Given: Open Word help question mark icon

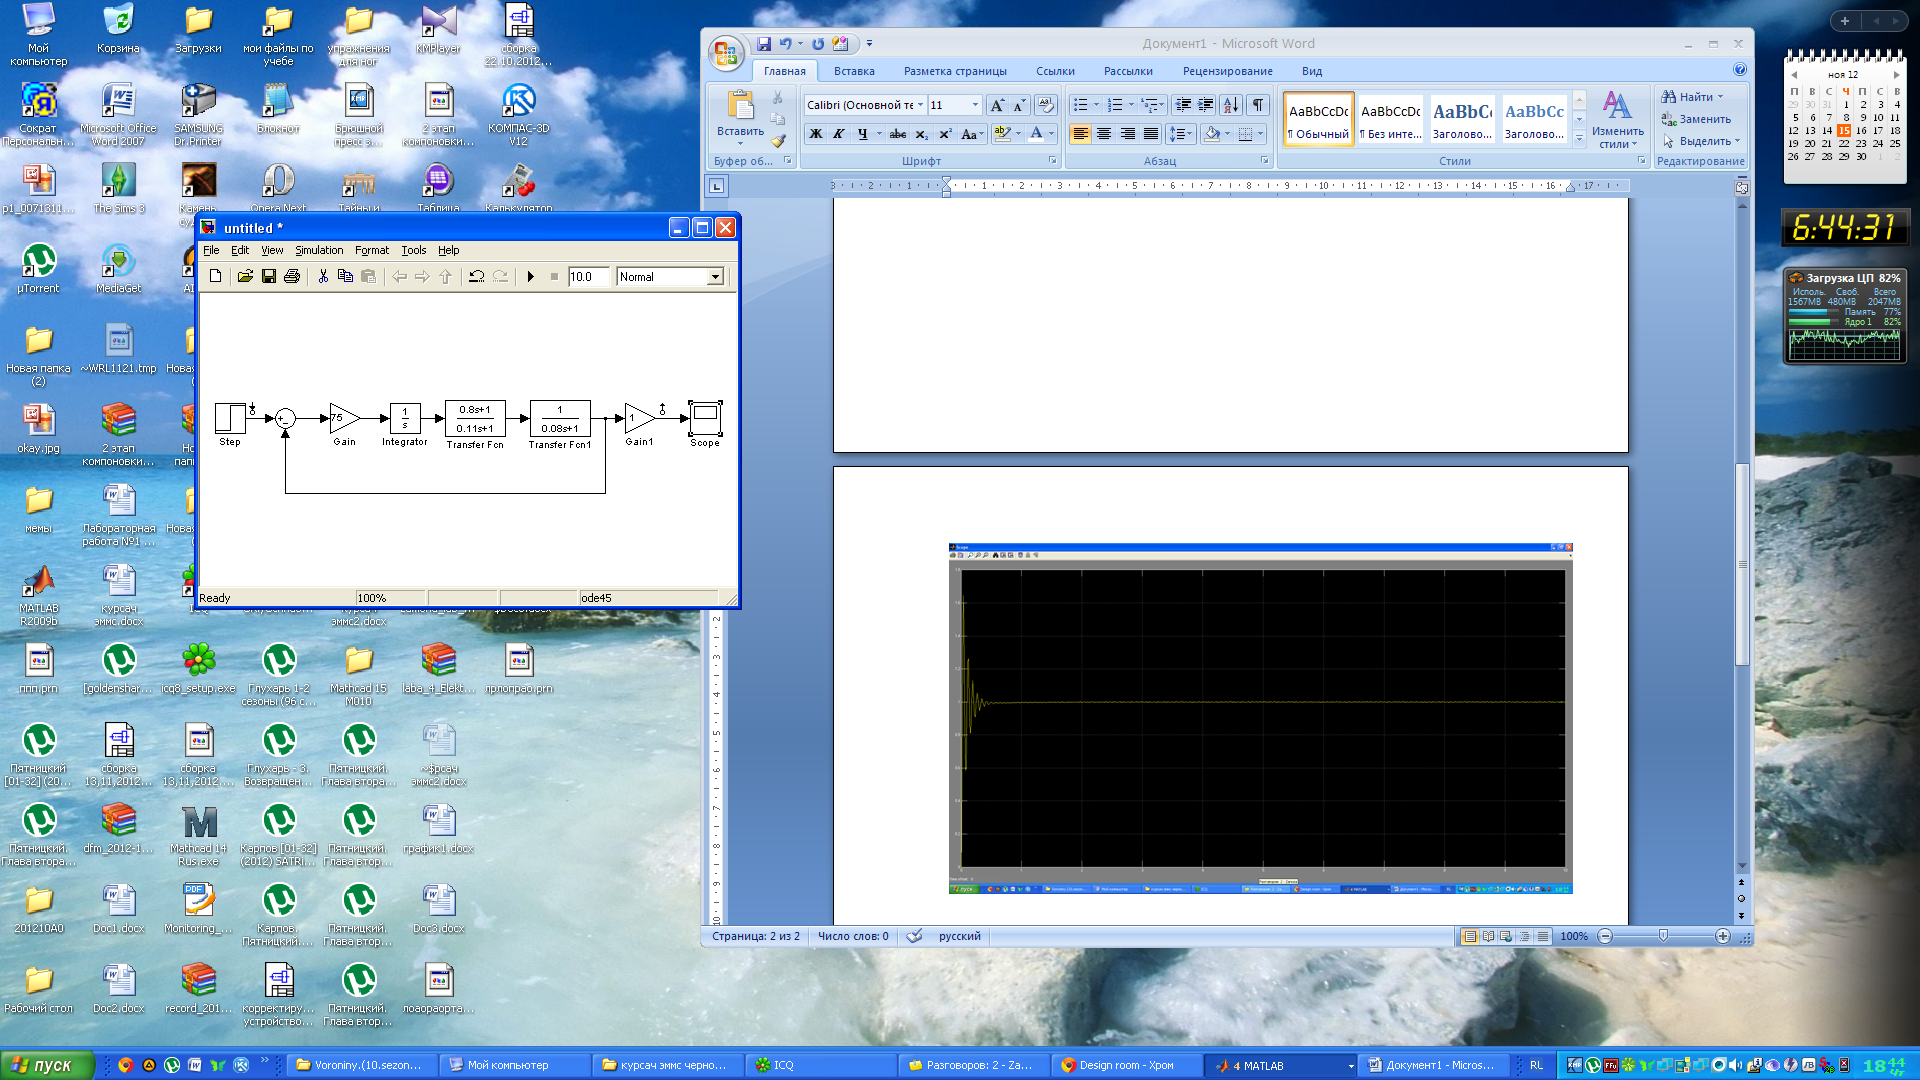Looking at the screenshot, I should [x=1740, y=70].
